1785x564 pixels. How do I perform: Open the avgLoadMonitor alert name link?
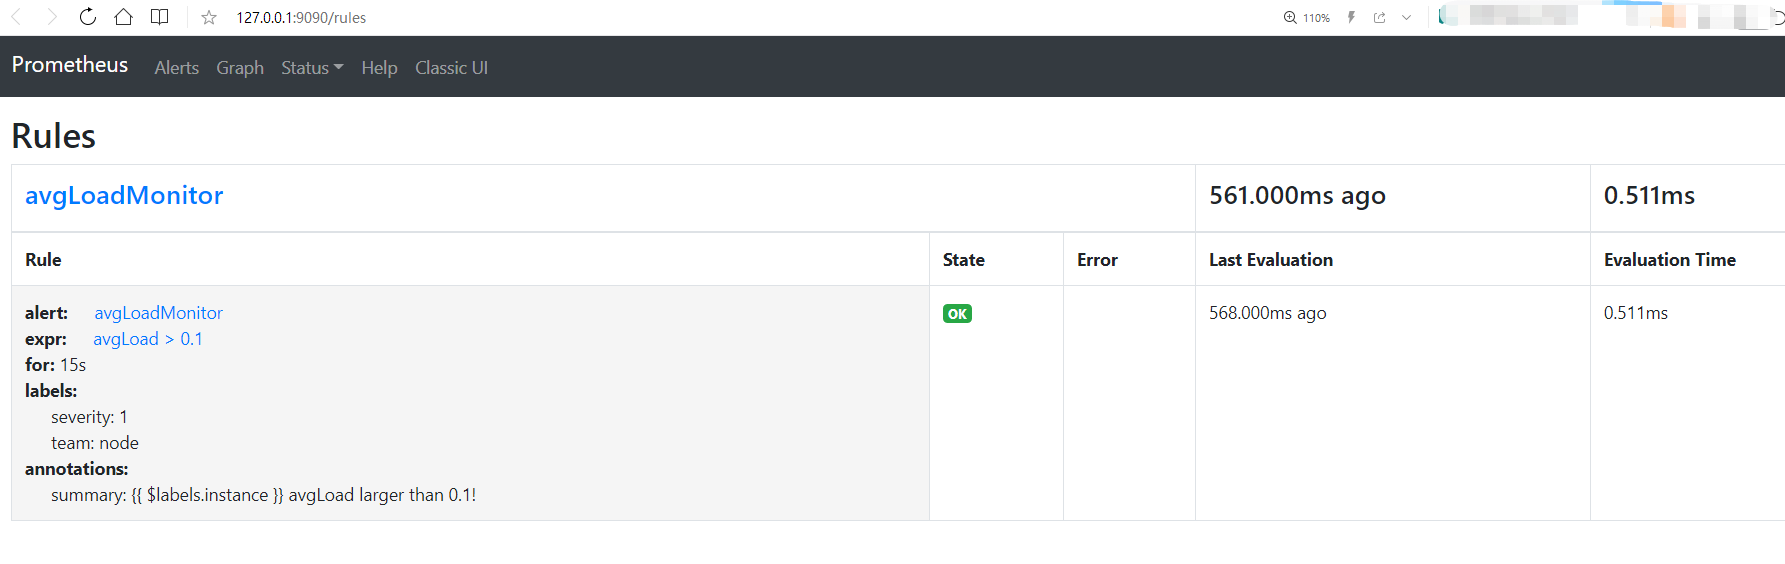[158, 313]
